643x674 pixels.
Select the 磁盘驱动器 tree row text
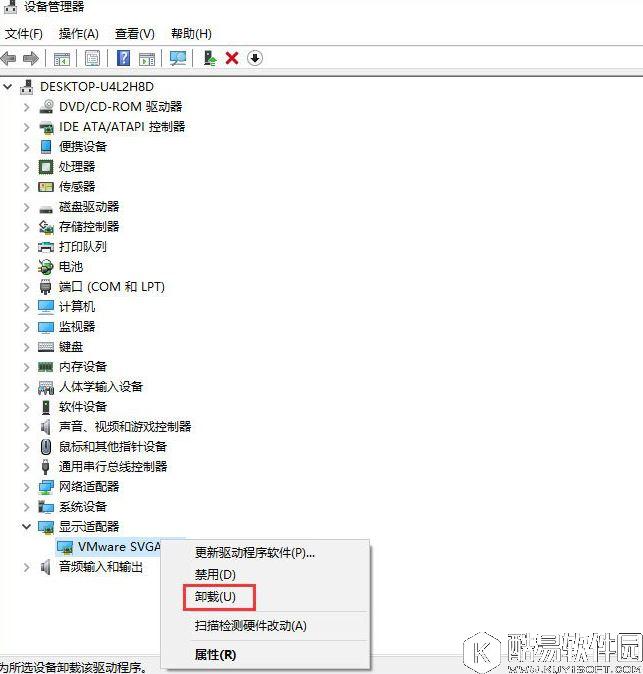pos(89,207)
